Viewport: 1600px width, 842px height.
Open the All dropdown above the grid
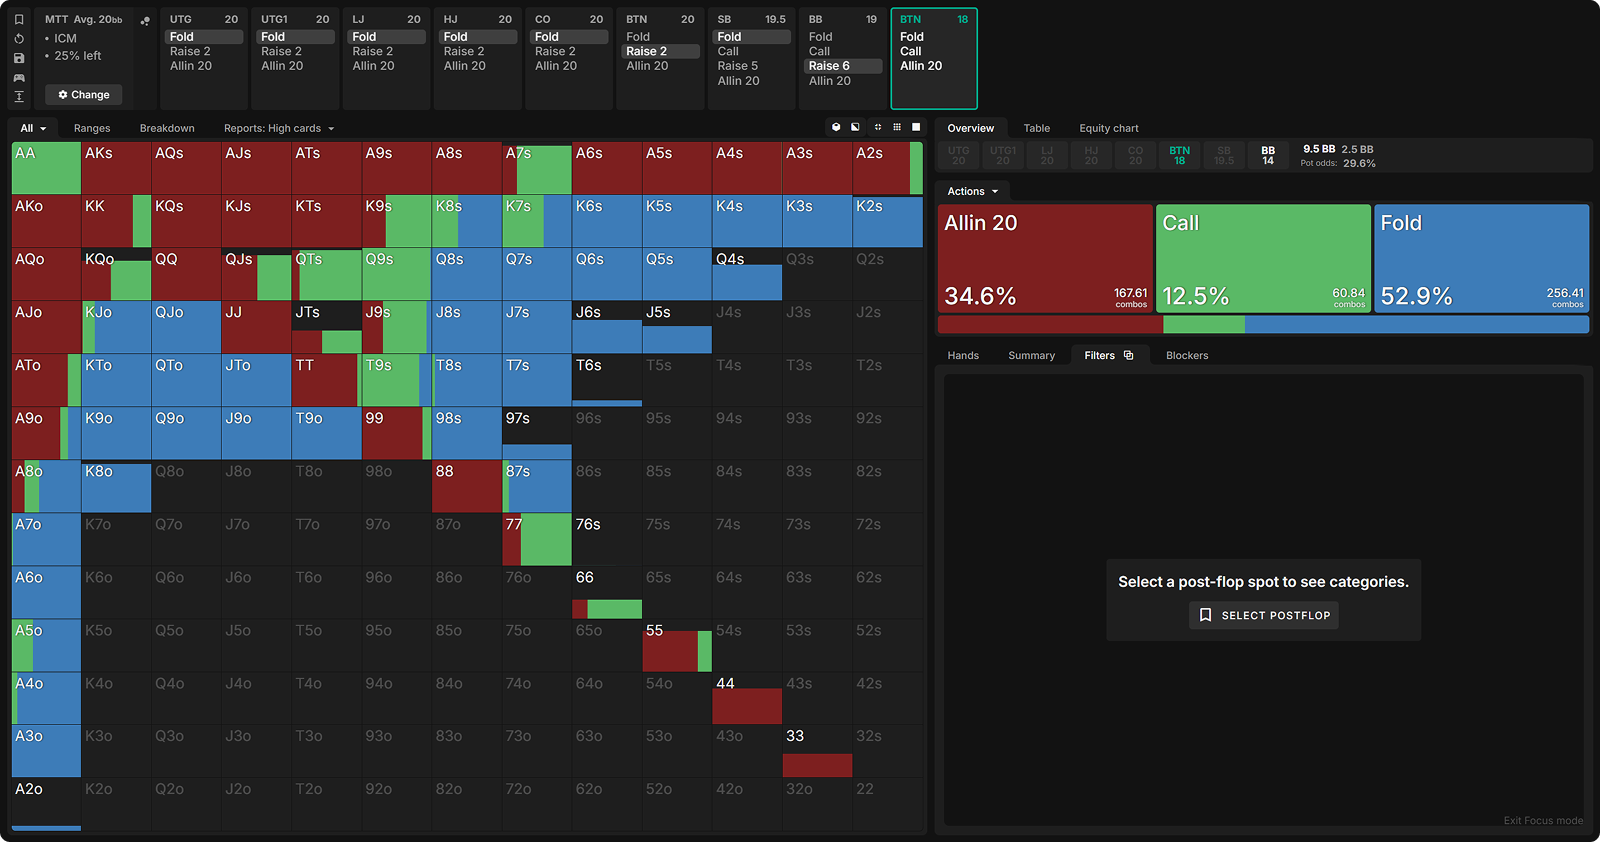[33, 128]
